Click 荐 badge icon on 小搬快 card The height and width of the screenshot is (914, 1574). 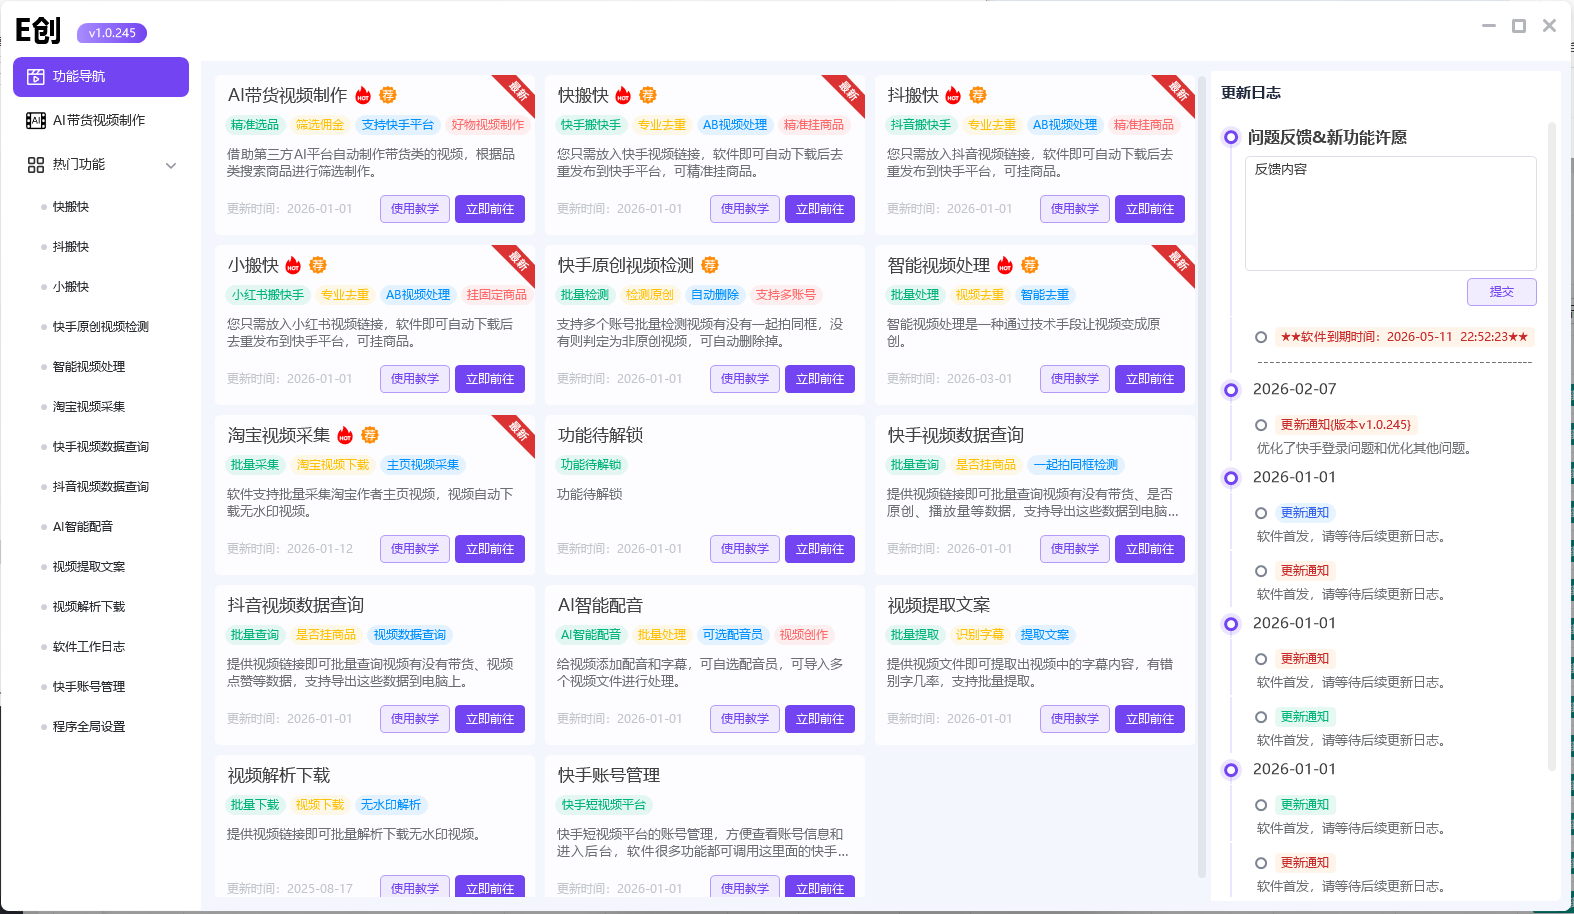click(318, 265)
